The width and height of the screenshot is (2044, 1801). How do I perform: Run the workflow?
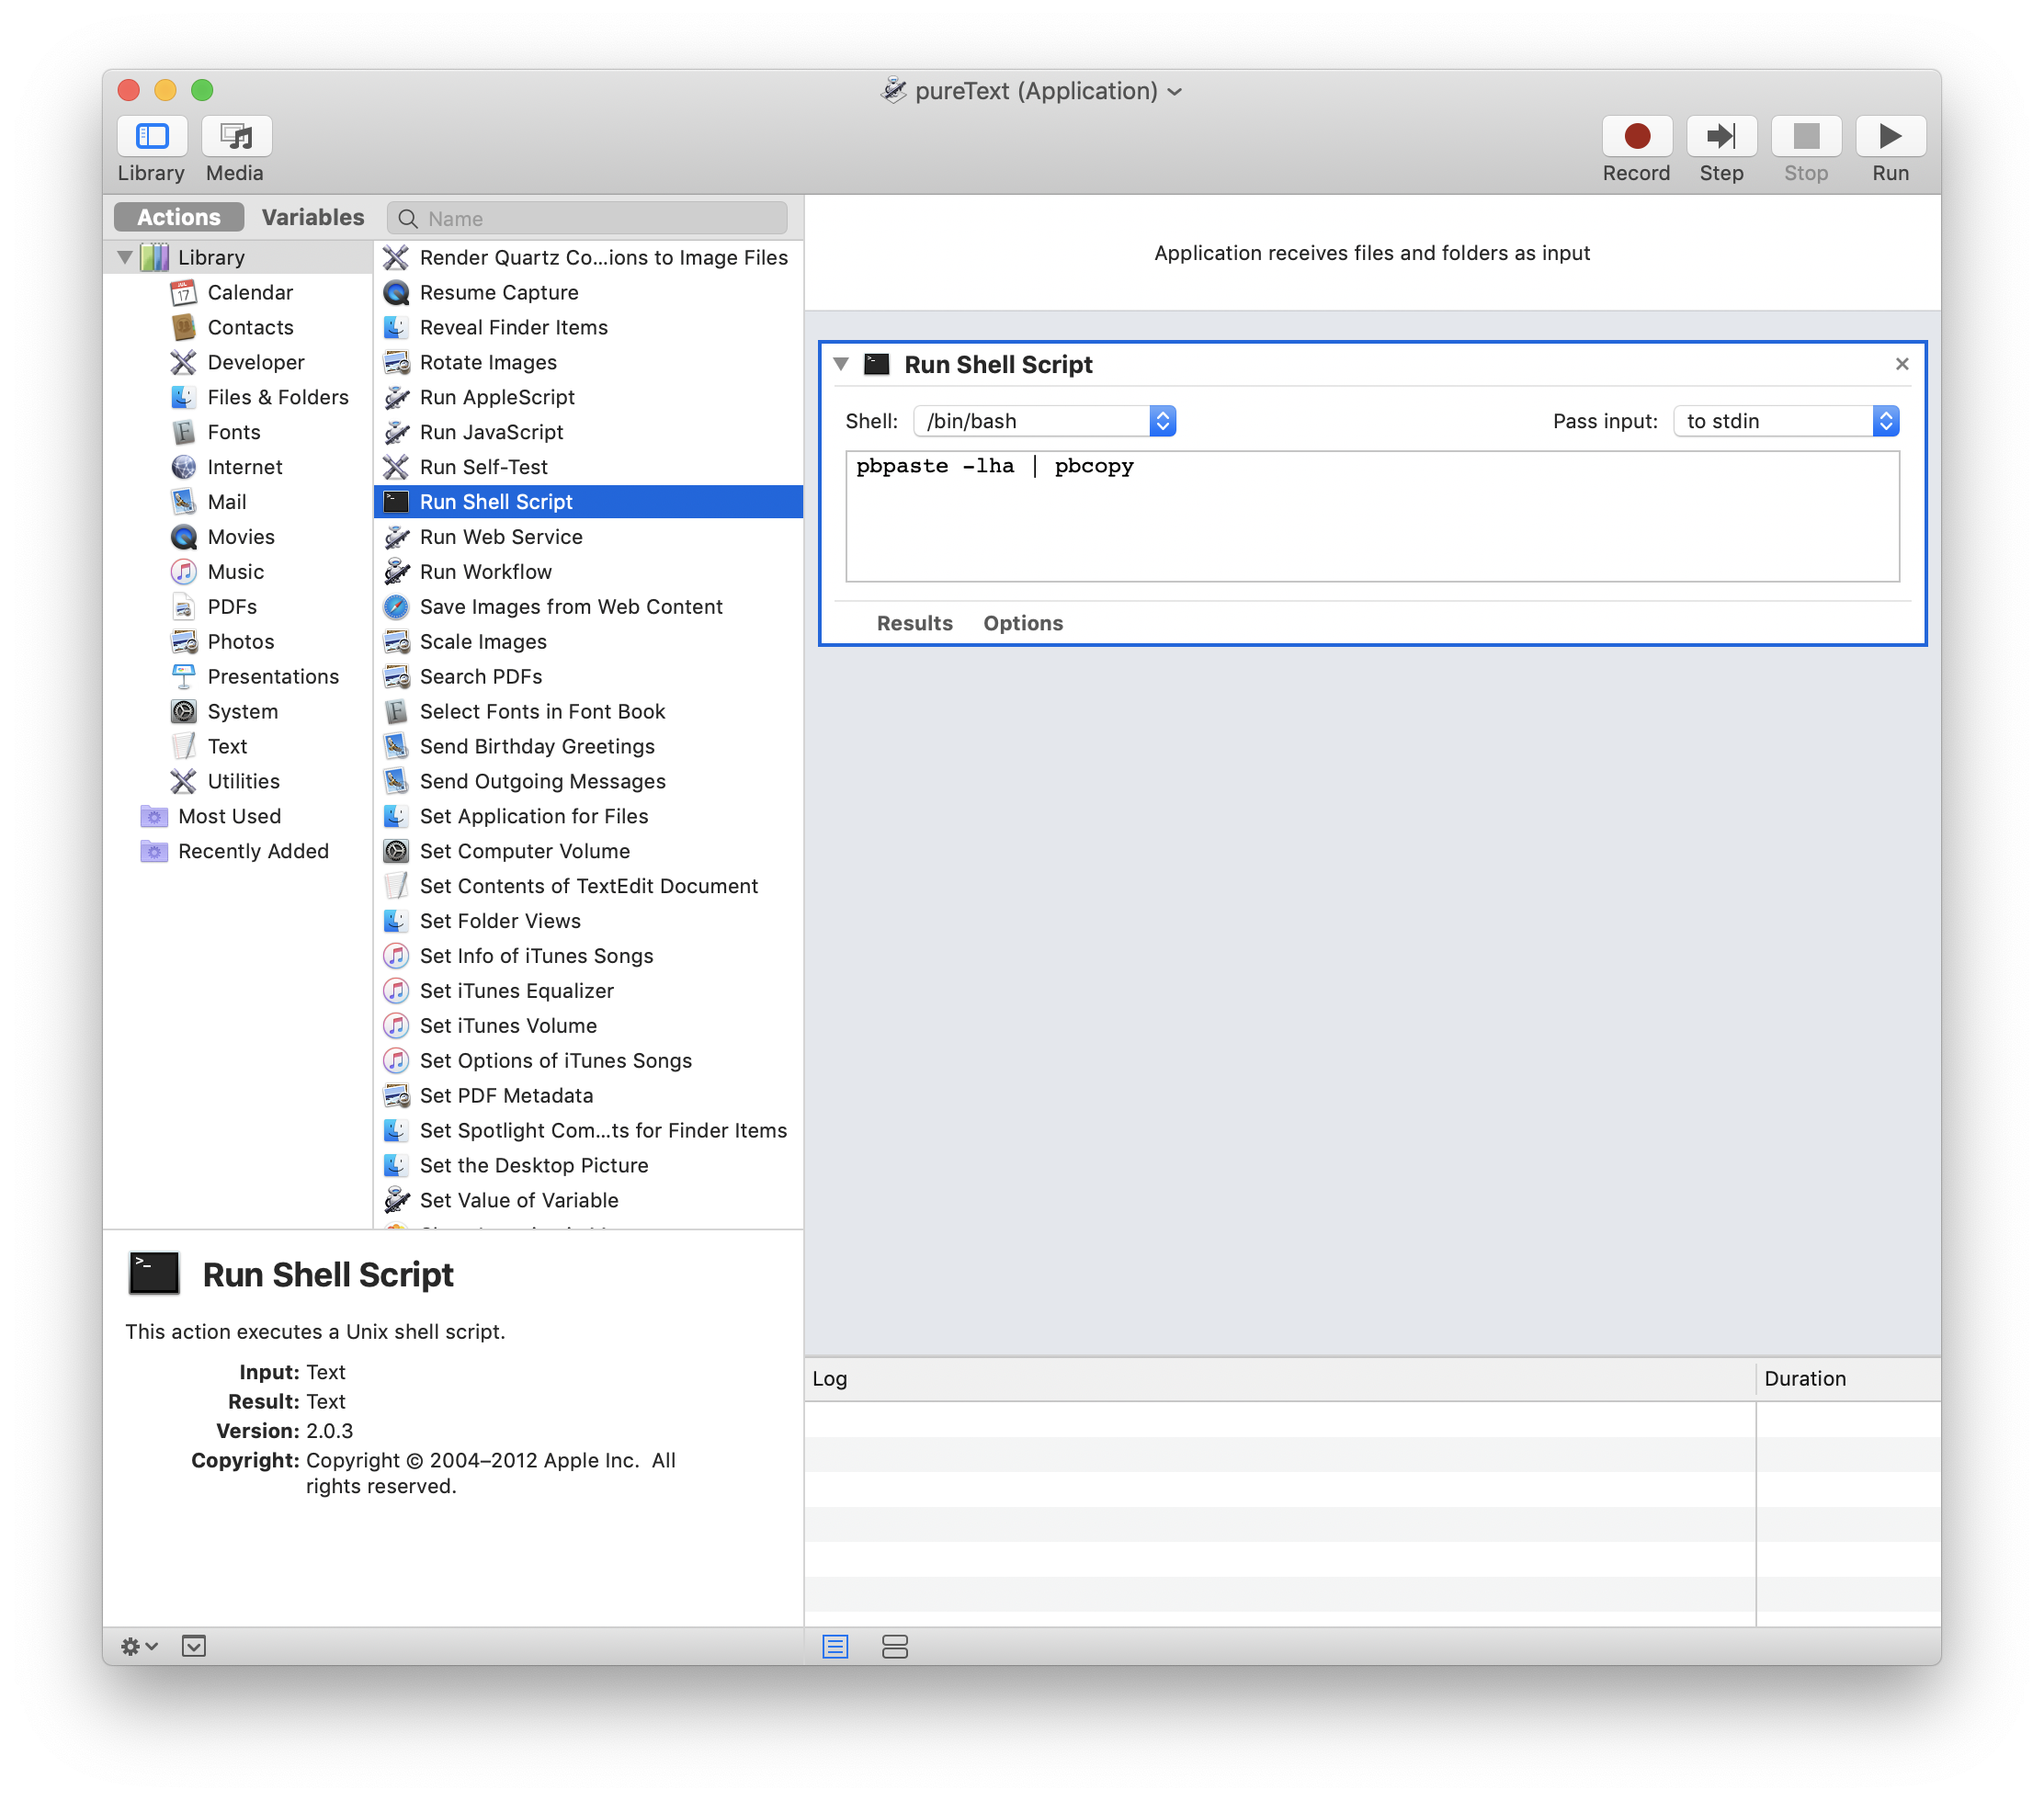point(1890,135)
